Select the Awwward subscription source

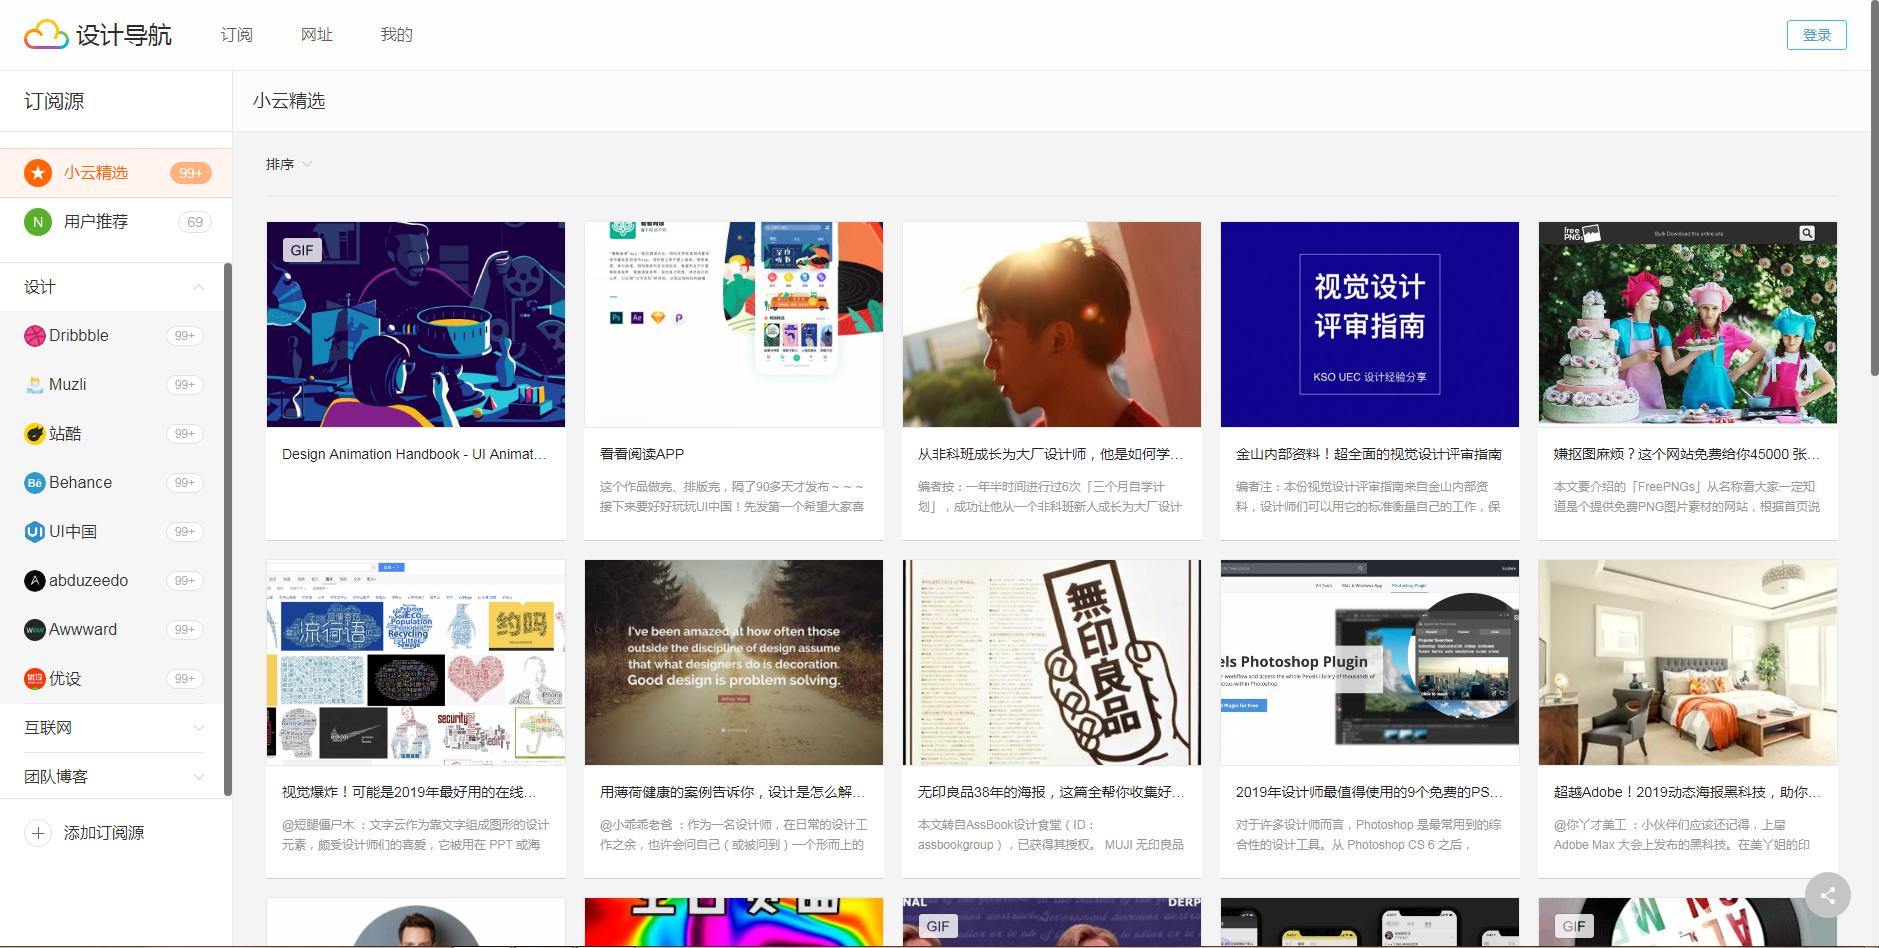(x=112, y=630)
